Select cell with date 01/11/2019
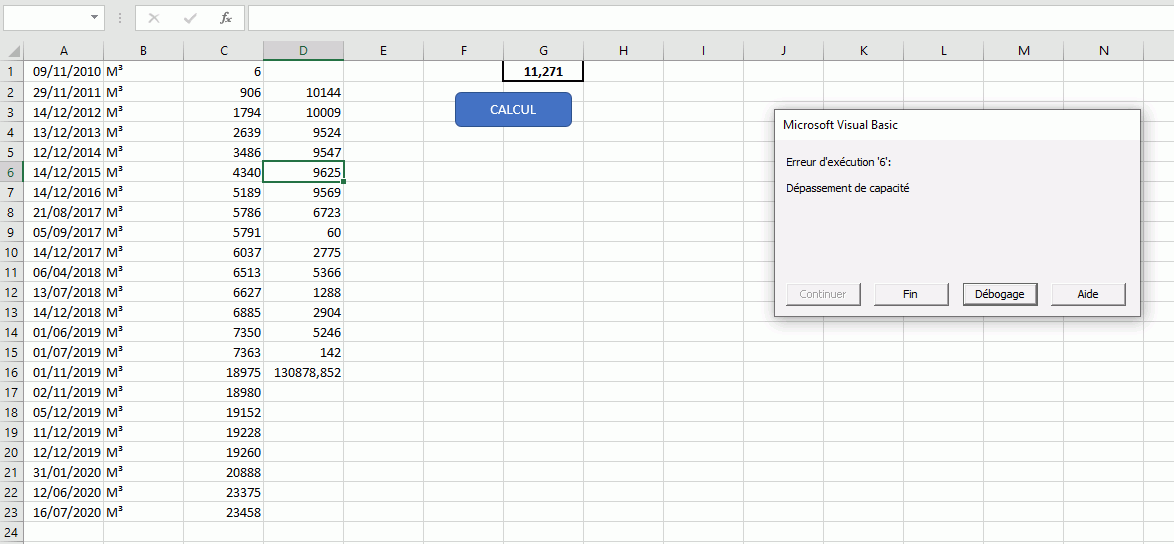The height and width of the screenshot is (544, 1174). [64, 372]
